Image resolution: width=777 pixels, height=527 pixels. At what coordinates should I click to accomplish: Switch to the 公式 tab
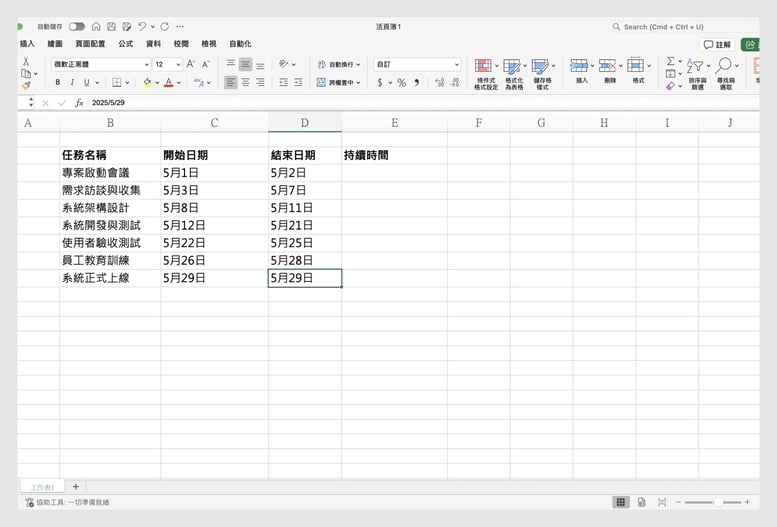(x=125, y=44)
